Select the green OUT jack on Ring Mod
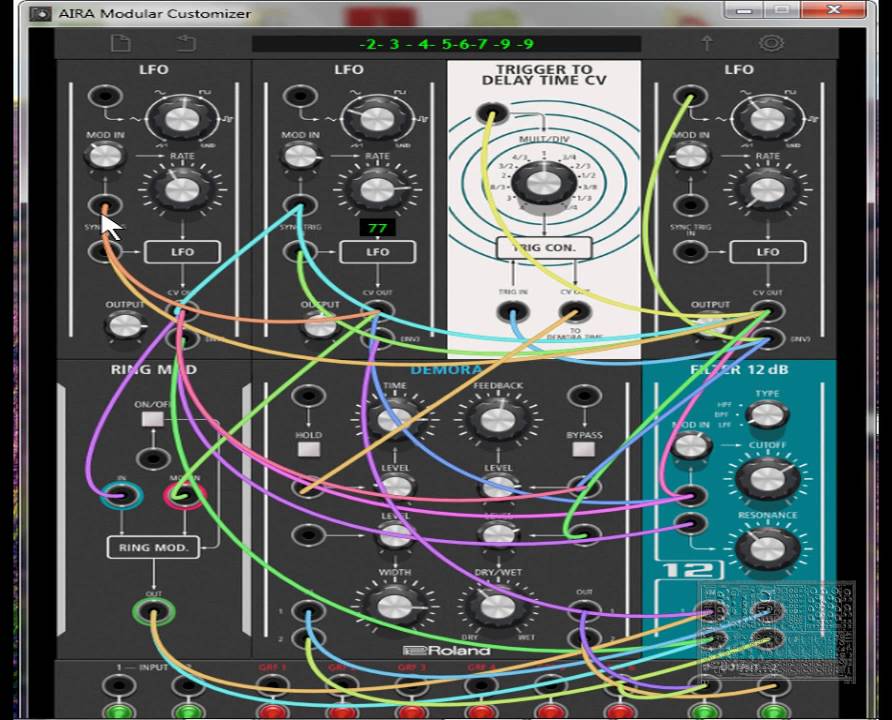This screenshot has height=720, width=892. click(153, 612)
